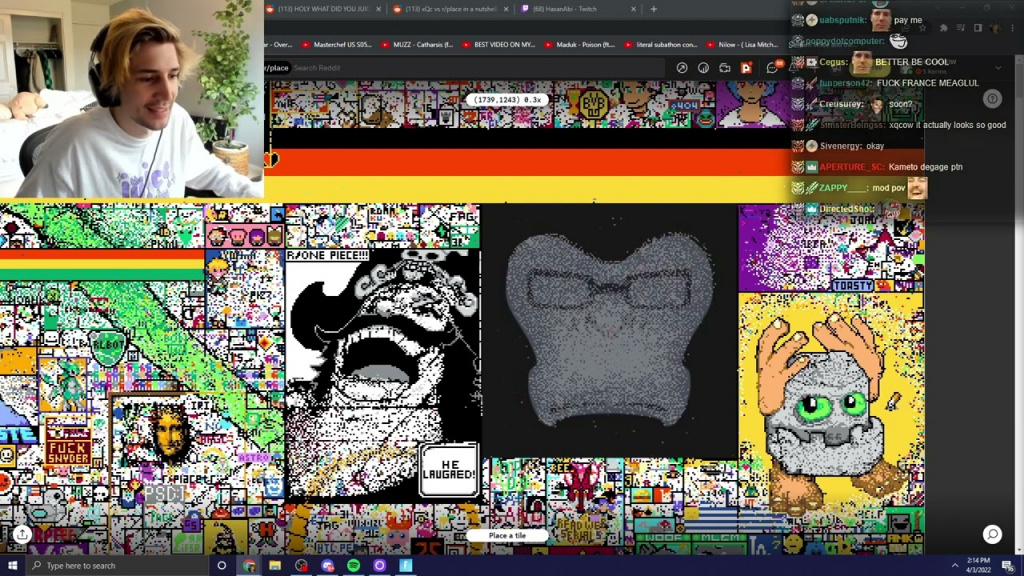Switch to xQc vs r/place tab
1024x576 pixels.
point(451,9)
